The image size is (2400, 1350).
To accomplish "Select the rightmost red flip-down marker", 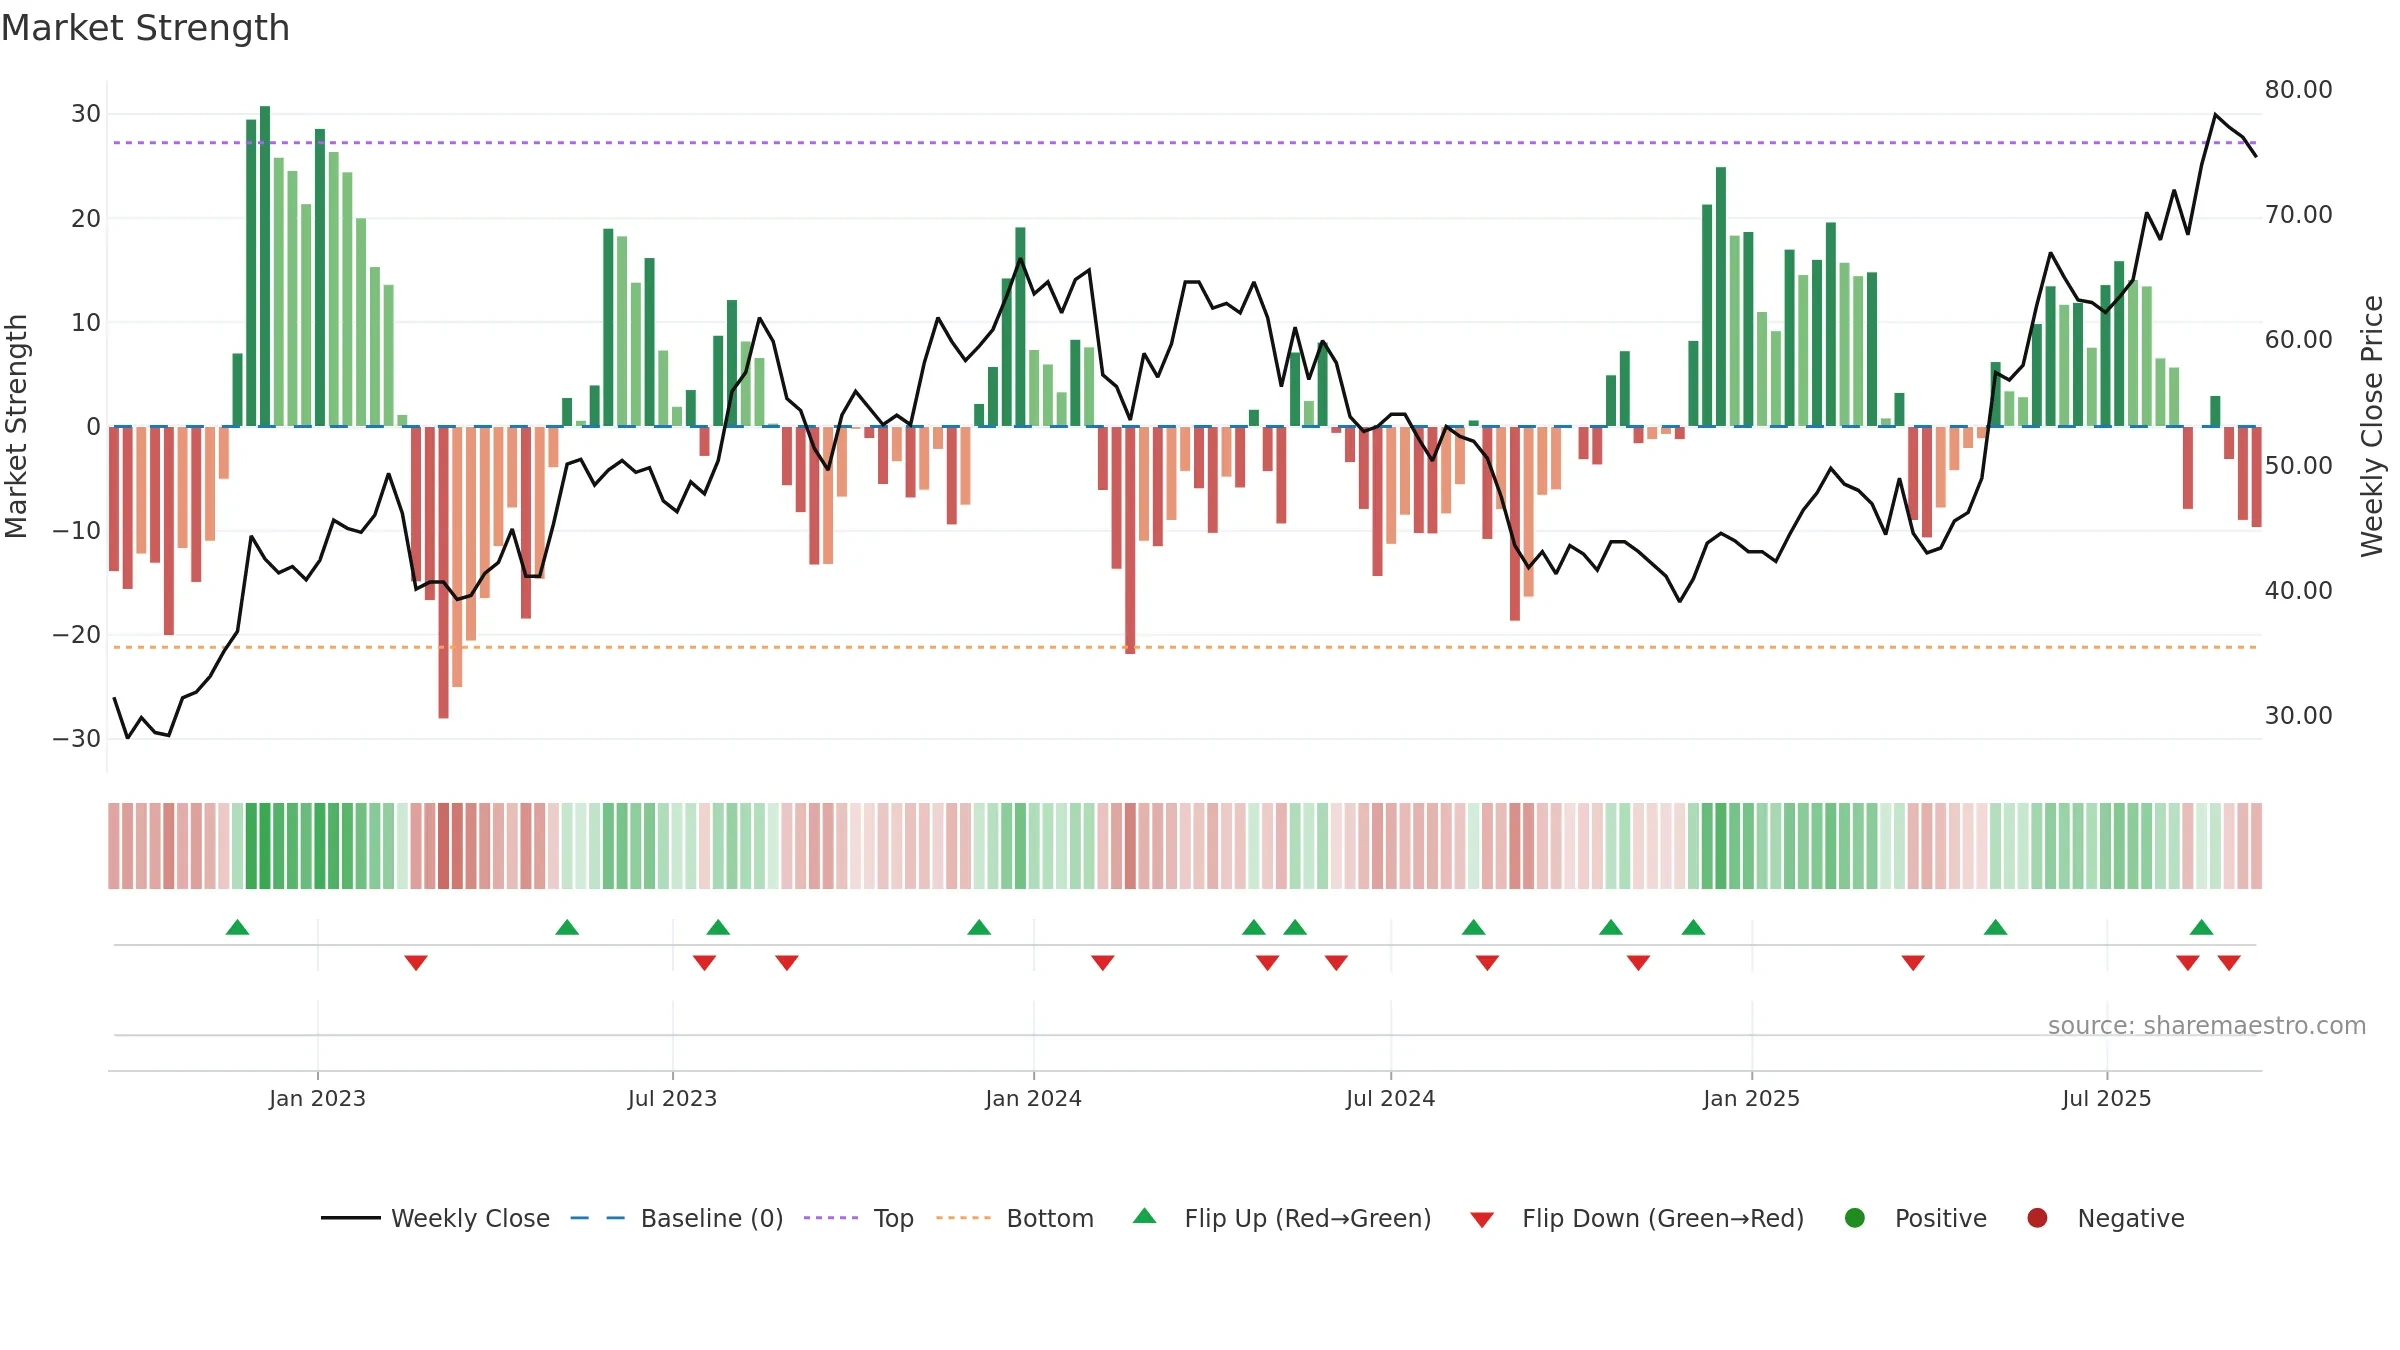I will pyautogui.click(x=2229, y=963).
